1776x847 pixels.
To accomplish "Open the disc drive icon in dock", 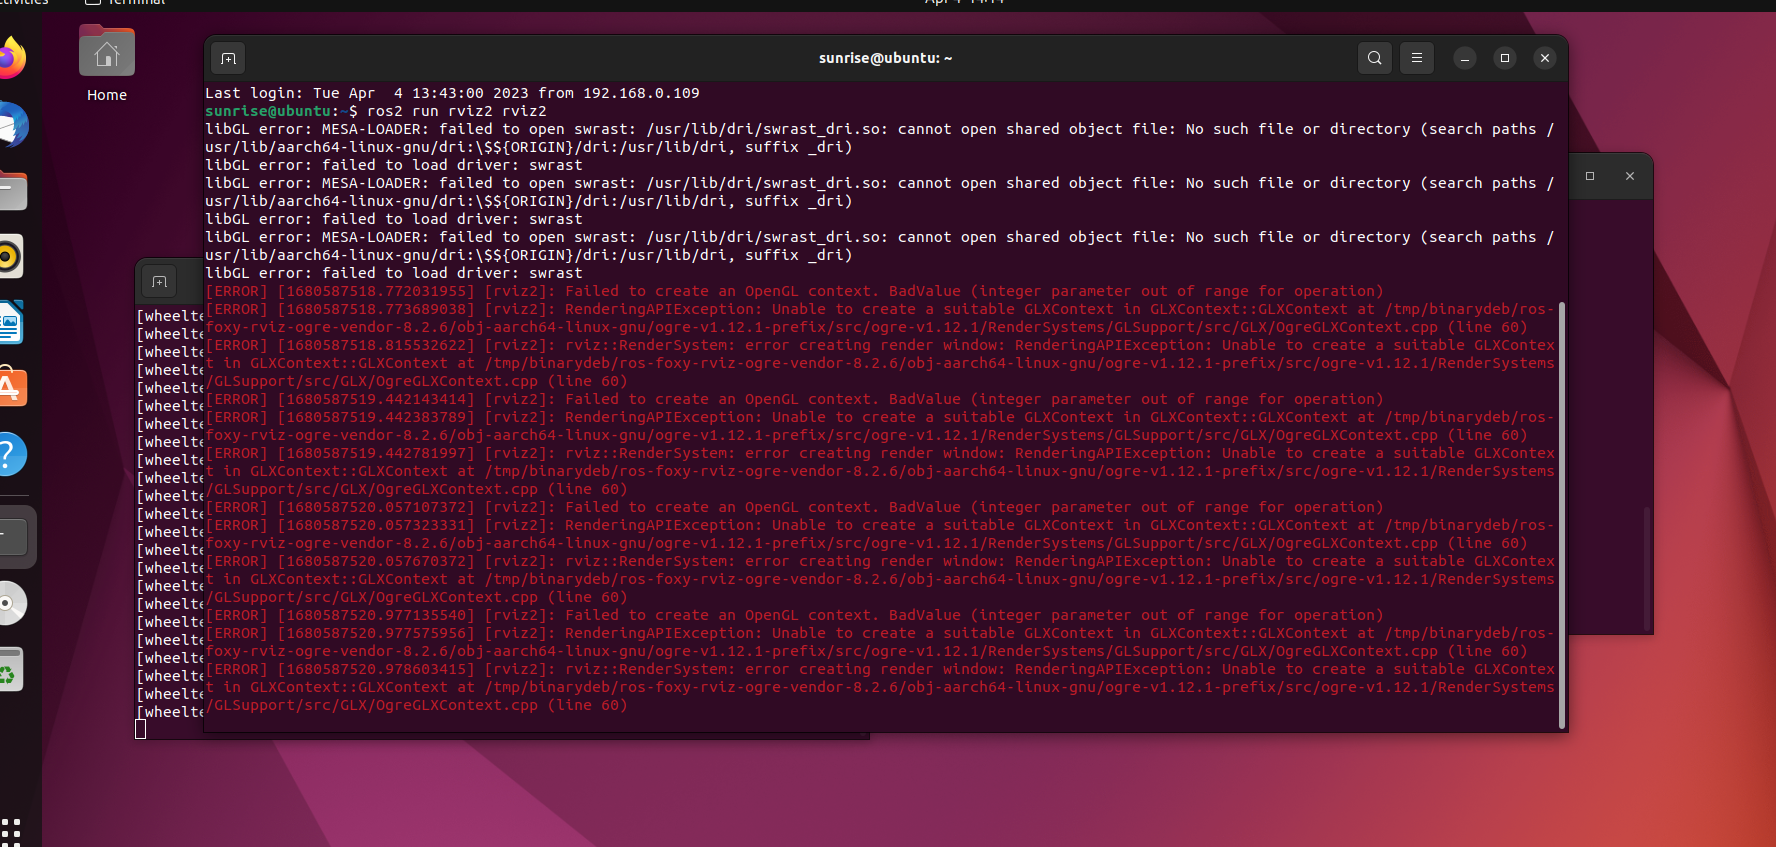I will click(10, 603).
